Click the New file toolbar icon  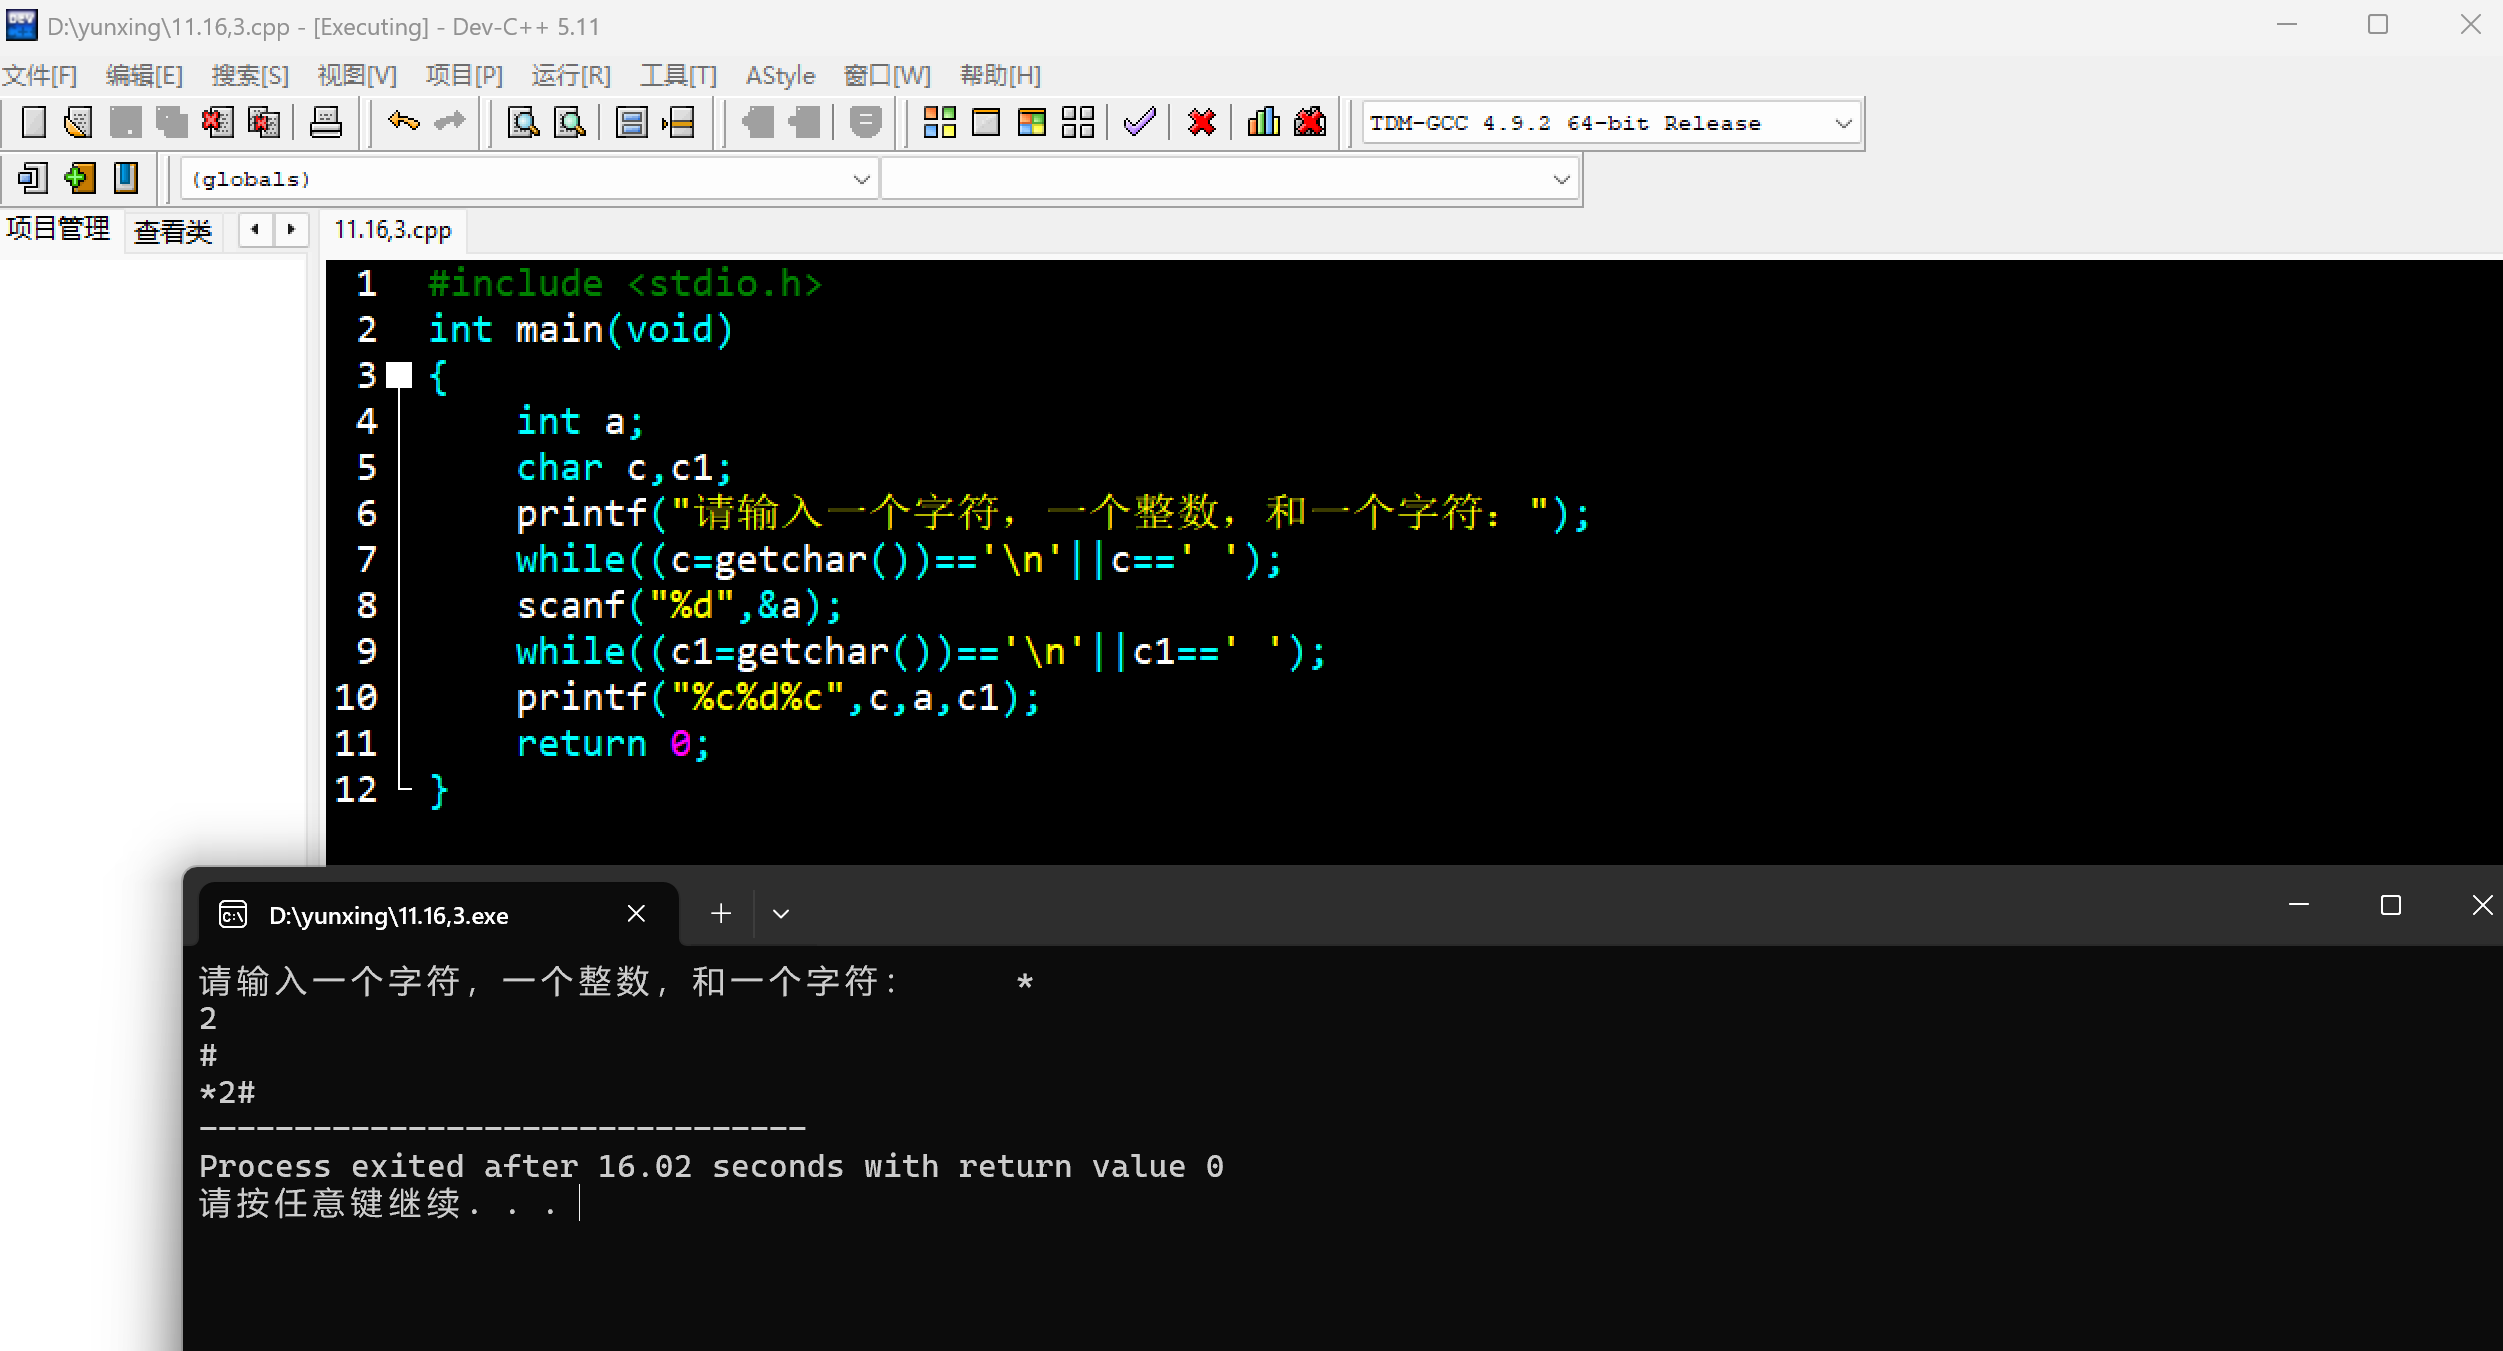[33, 123]
